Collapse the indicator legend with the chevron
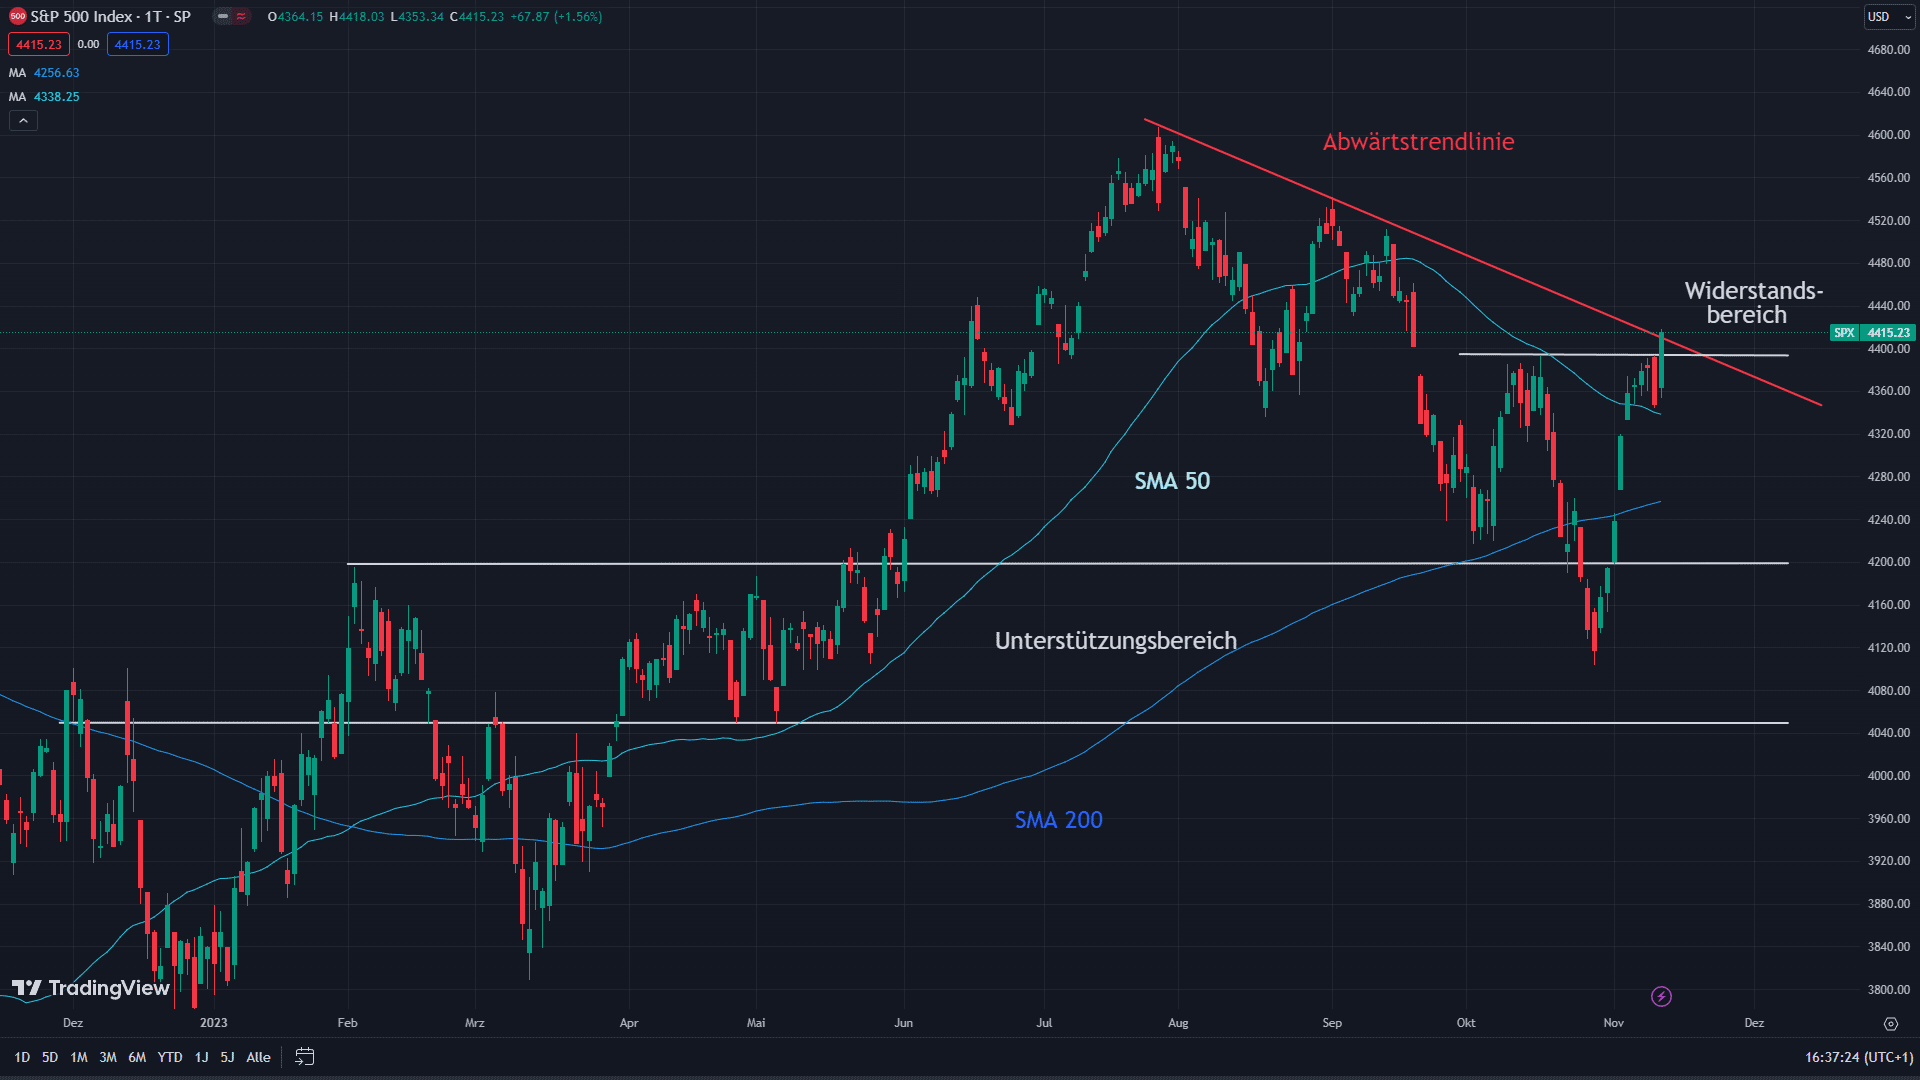 pyautogui.click(x=23, y=120)
